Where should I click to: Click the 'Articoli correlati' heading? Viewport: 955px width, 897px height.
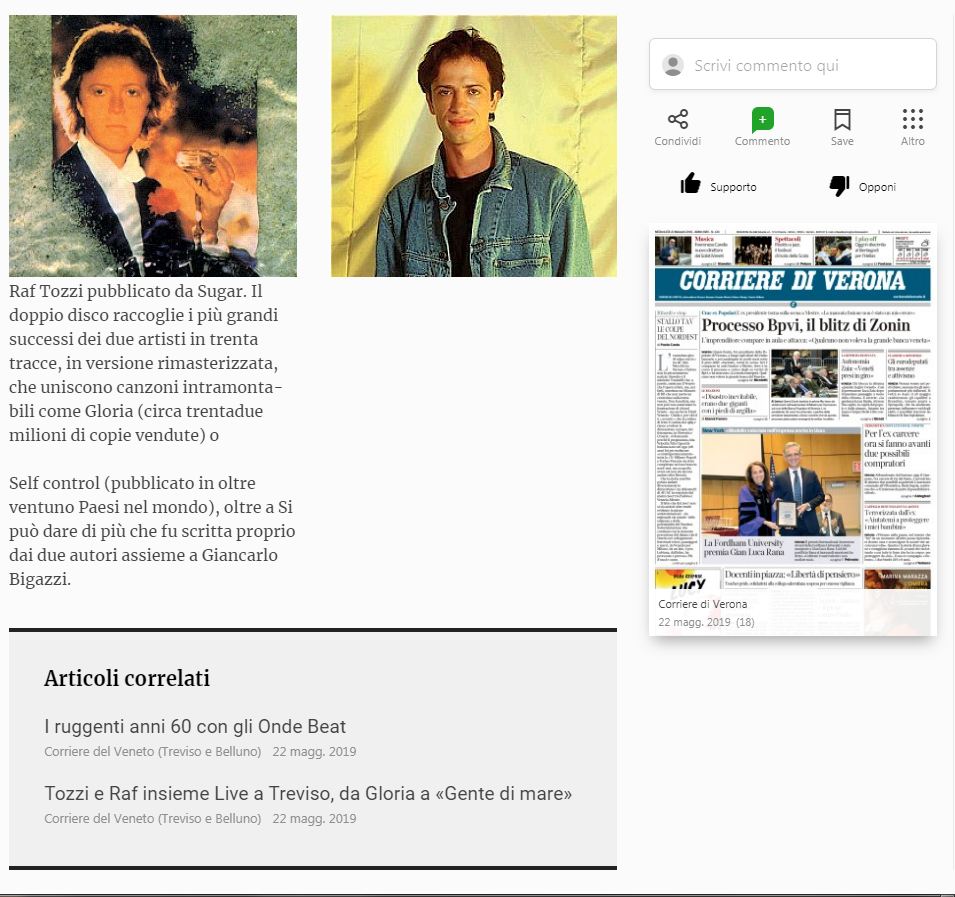point(127,678)
